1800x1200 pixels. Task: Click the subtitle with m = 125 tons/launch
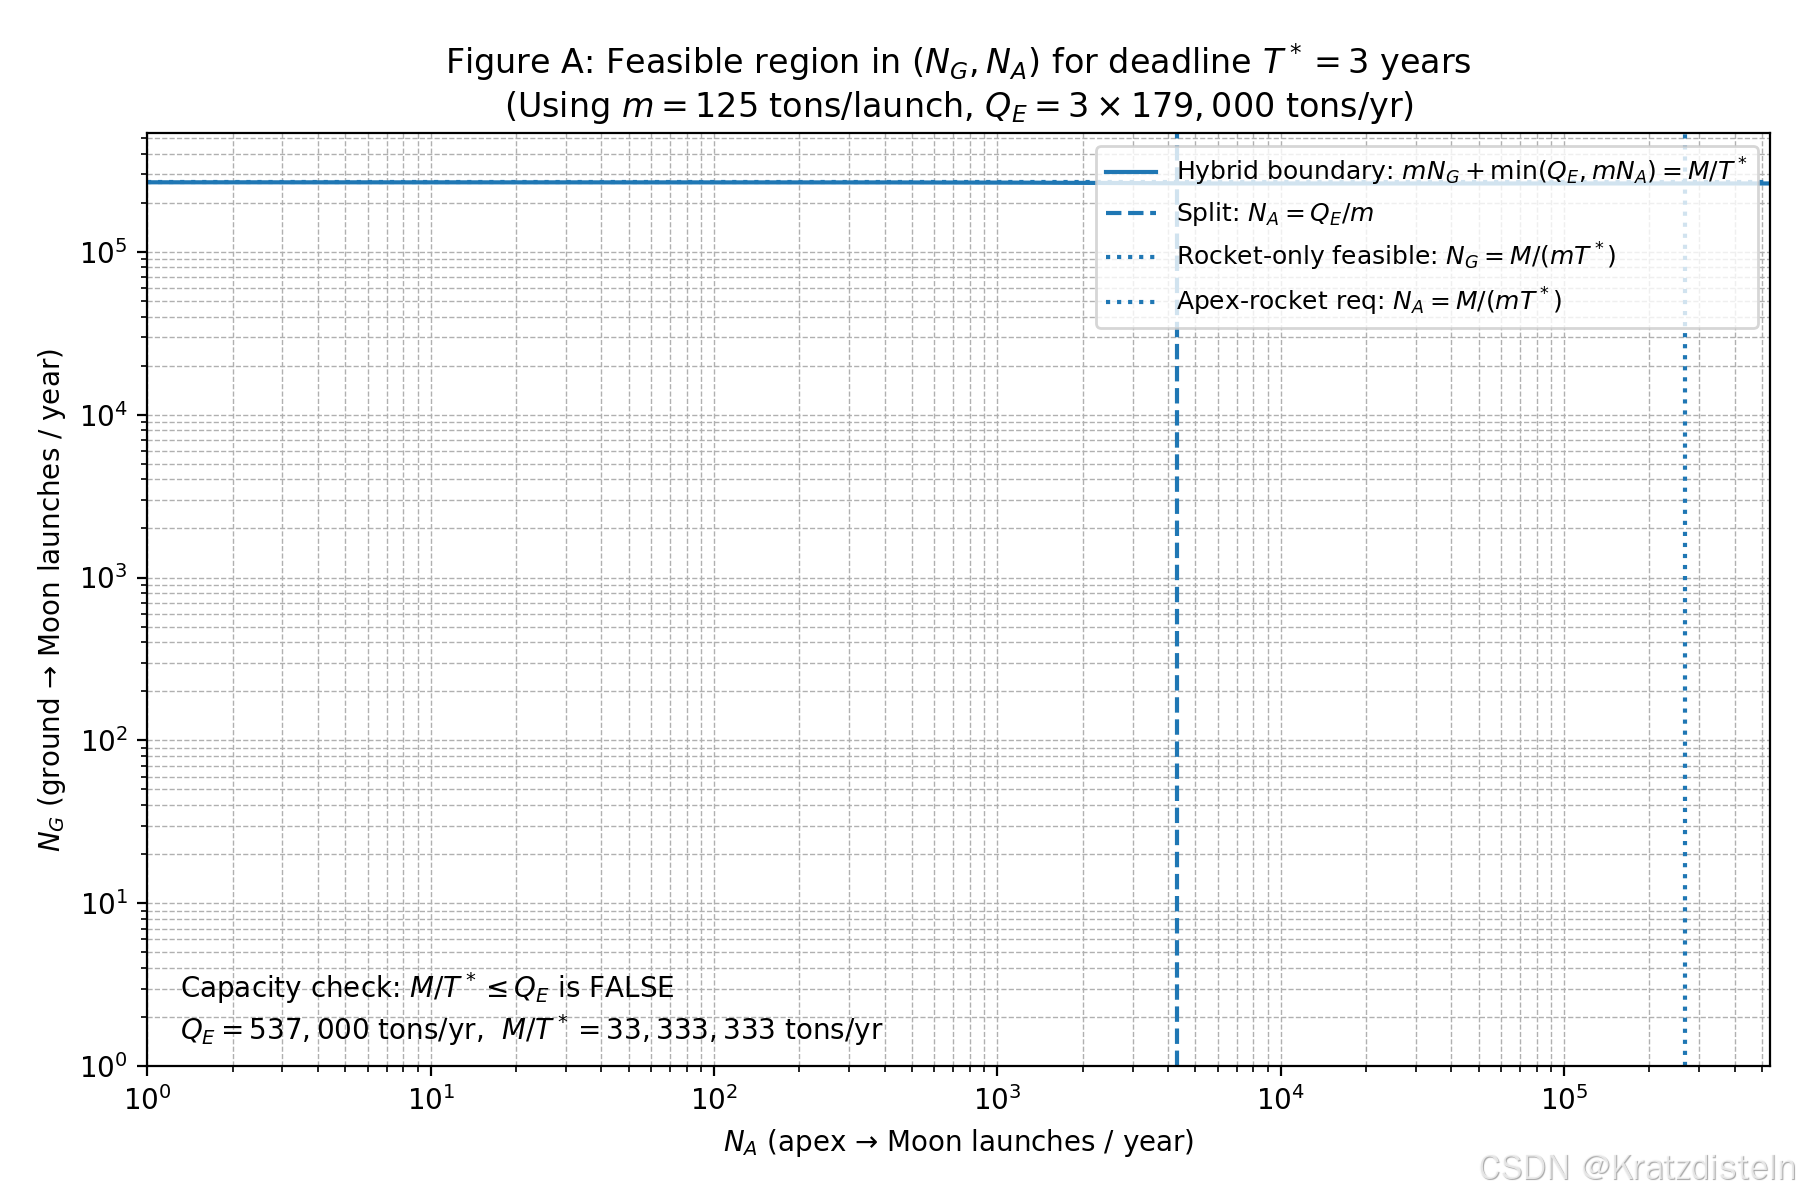tap(958, 106)
